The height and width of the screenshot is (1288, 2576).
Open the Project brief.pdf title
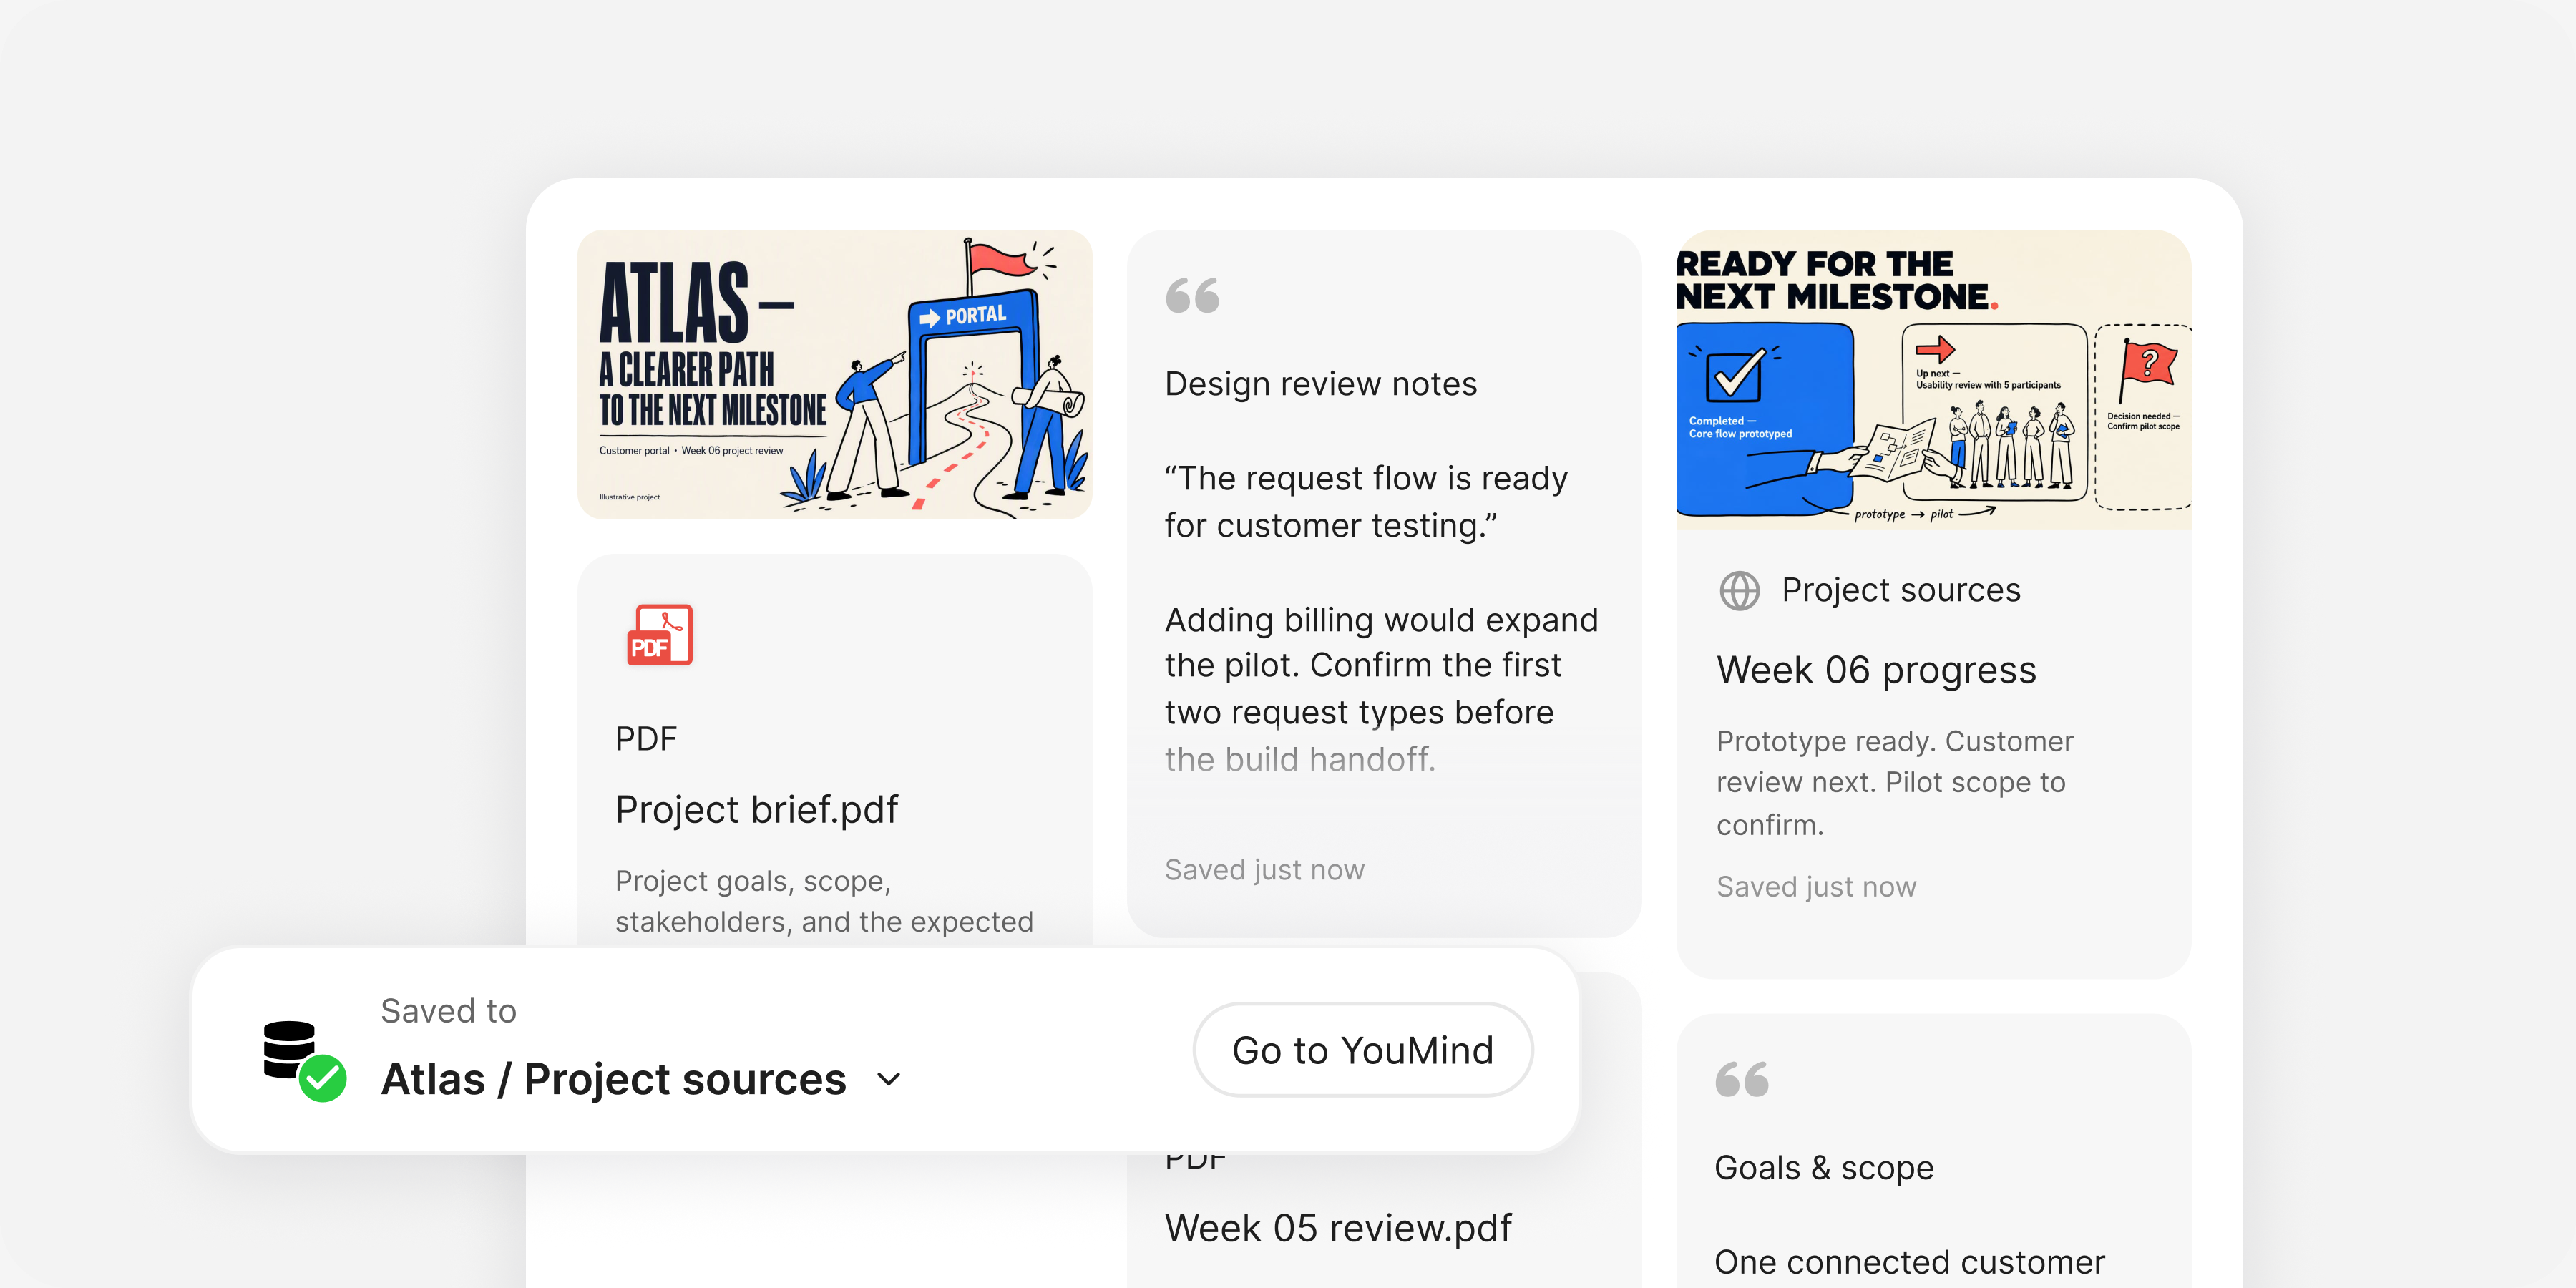pos(756,809)
